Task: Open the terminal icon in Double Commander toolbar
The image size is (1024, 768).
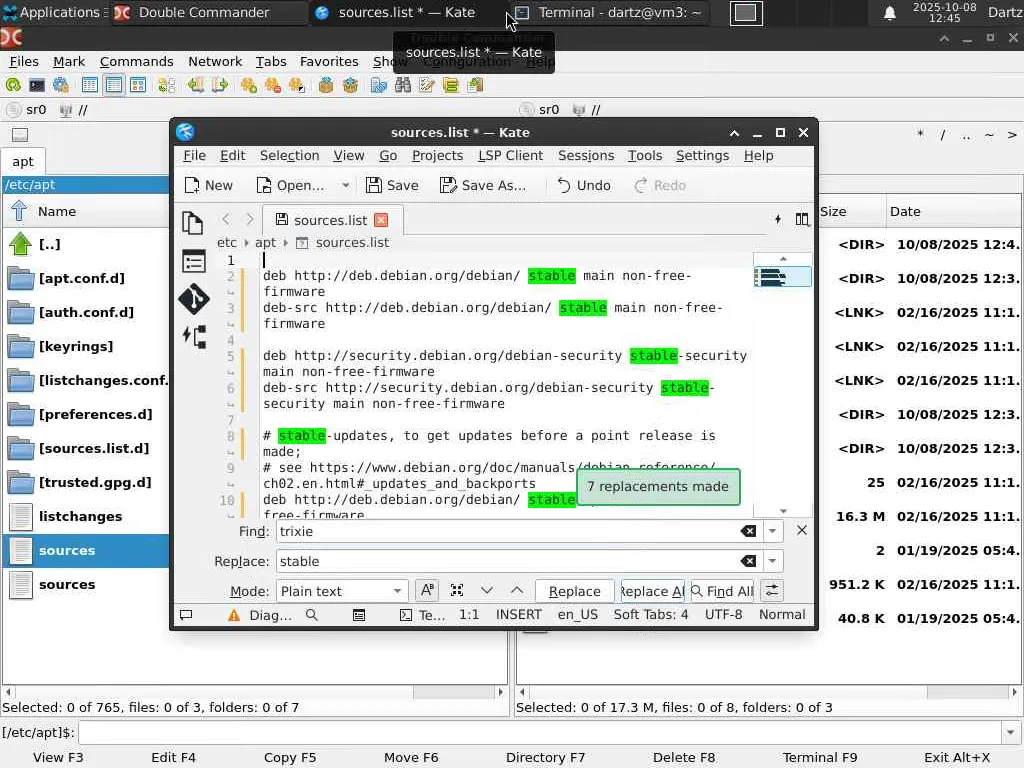Action: [37, 85]
